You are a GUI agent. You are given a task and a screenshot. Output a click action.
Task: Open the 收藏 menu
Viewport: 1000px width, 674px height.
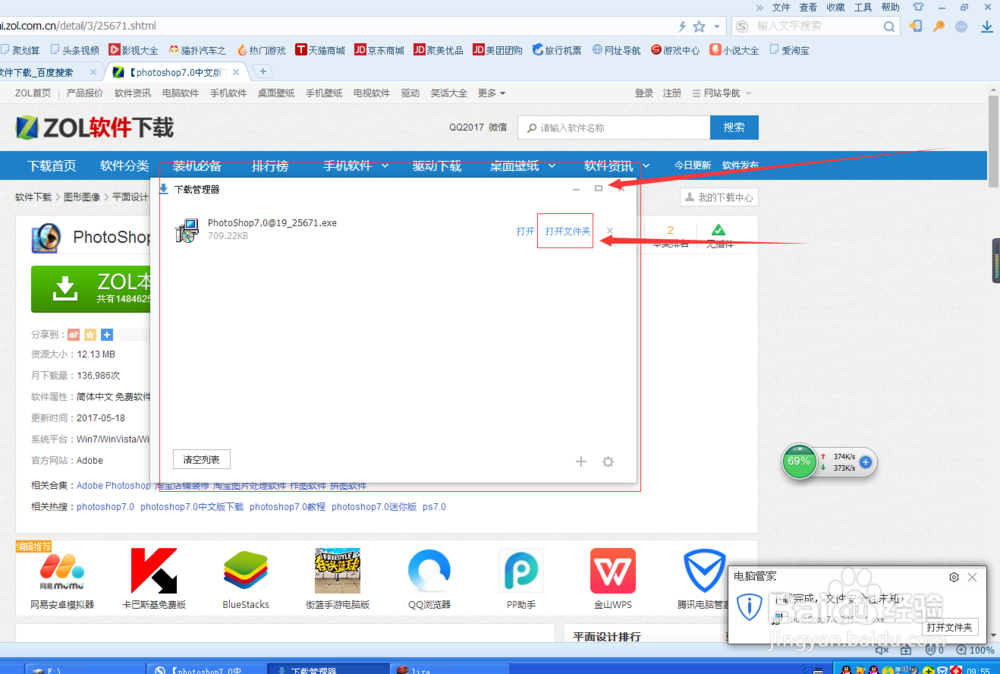click(835, 8)
